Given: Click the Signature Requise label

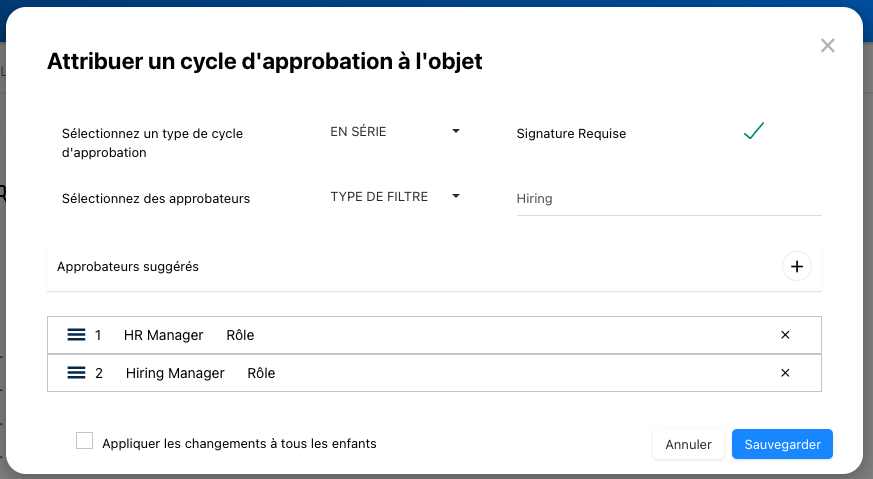Looking at the screenshot, I should [x=571, y=133].
